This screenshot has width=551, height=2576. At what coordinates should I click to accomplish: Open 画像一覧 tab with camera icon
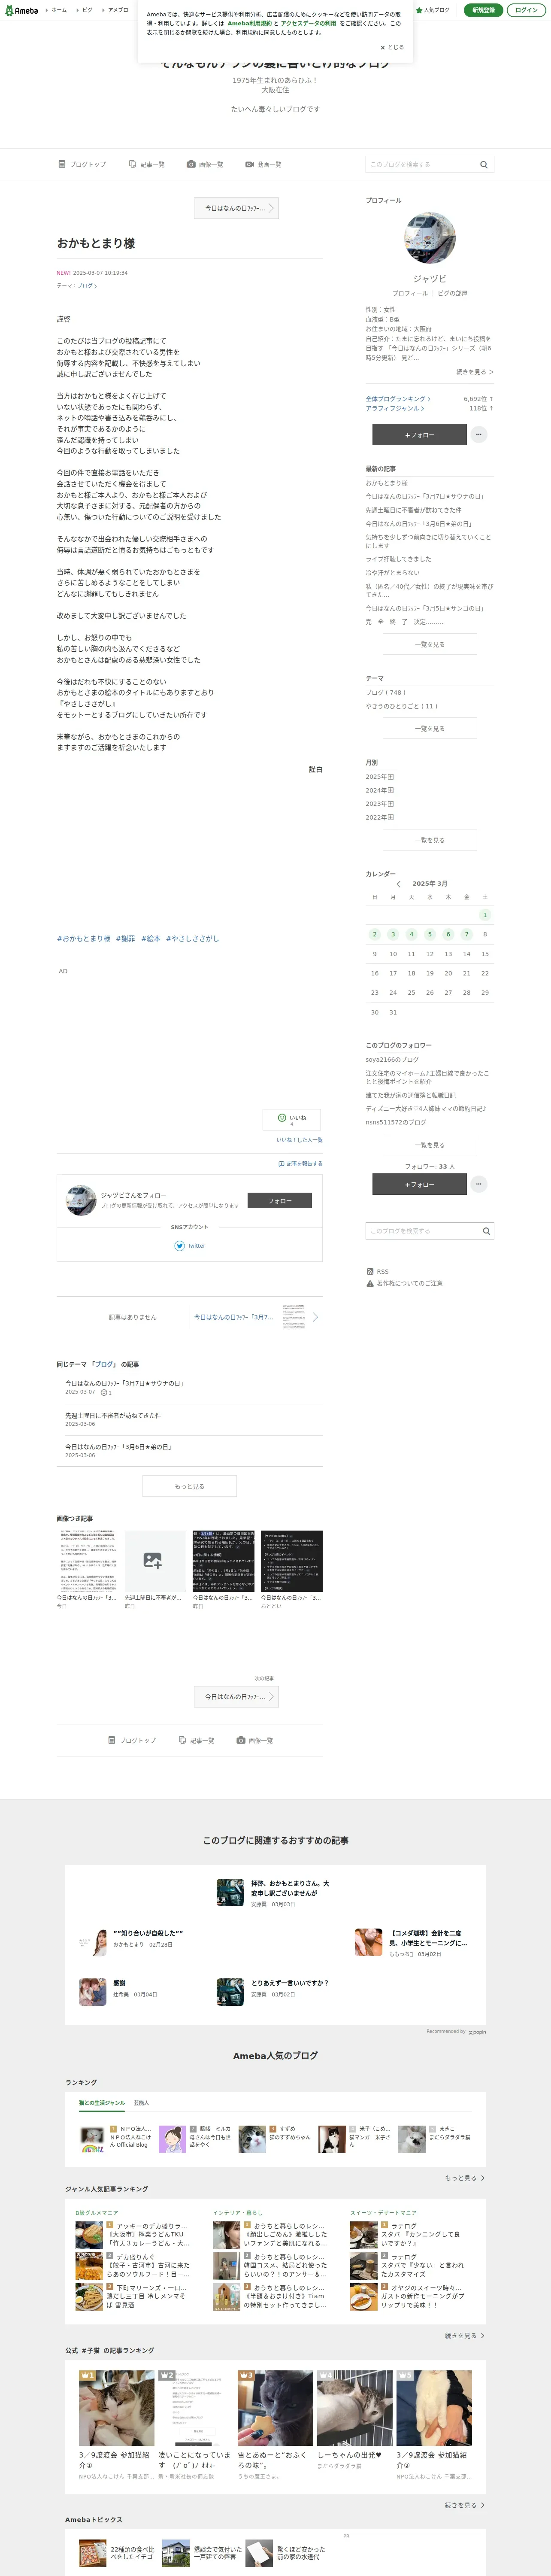tap(205, 164)
